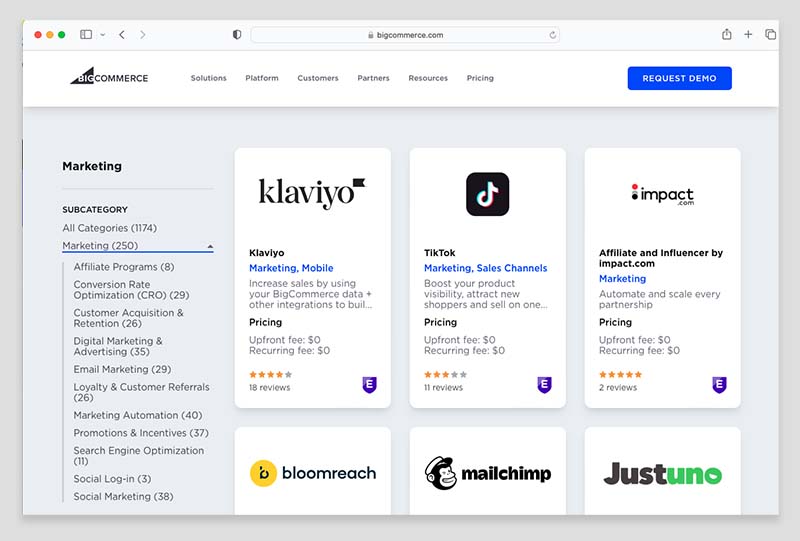Click the TikTok app icon

click(x=487, y=194)
